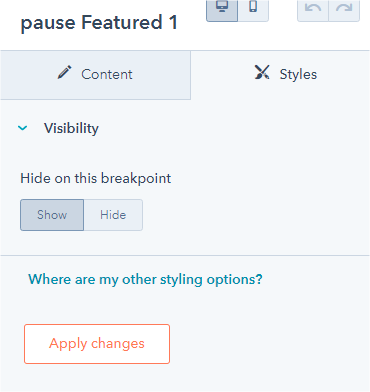Viewport: 370px width, 392px height.
Task: Open the 'Where are my other styling options?' link
Action: click(x=145, y=279)
